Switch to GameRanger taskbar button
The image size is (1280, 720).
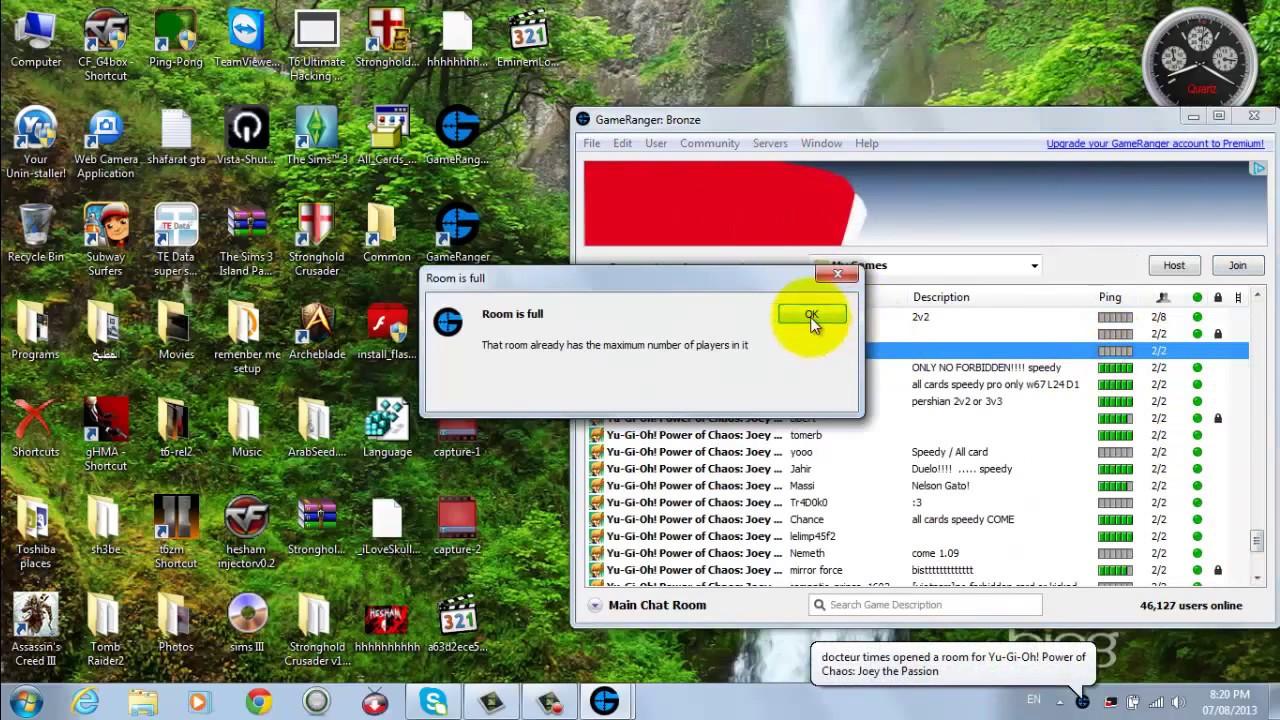point(605,701)
